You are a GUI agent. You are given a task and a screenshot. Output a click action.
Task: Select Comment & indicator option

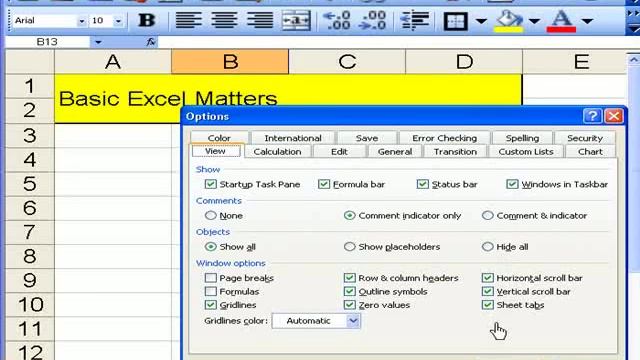pos(488,215)
